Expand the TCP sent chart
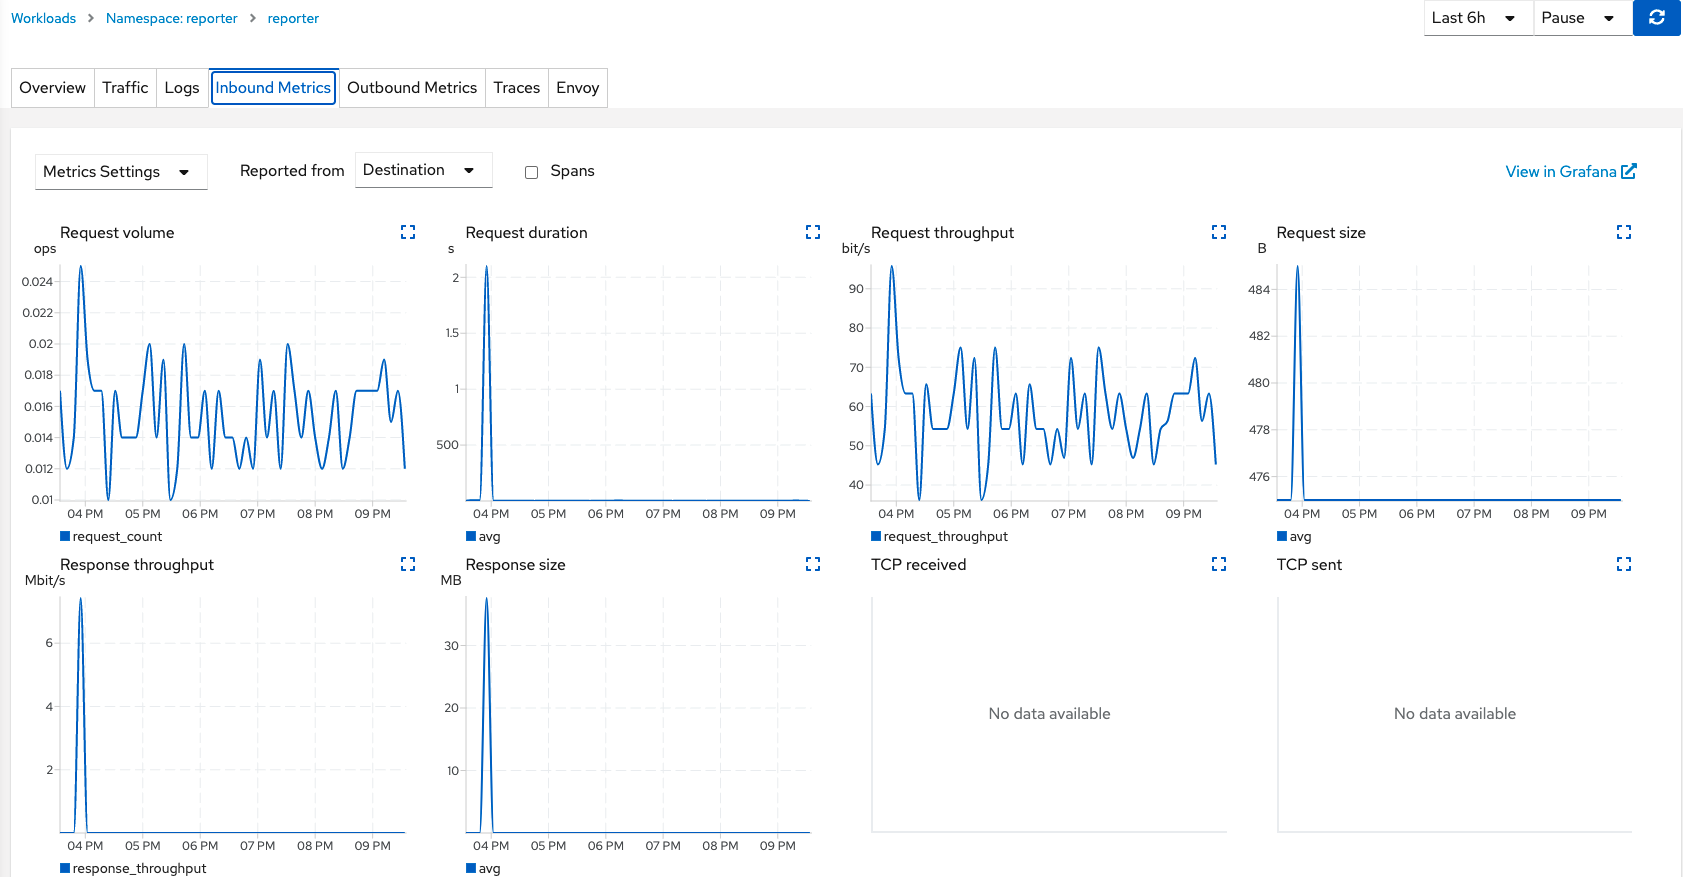 pyautogui.click(x=1624, y=564)
